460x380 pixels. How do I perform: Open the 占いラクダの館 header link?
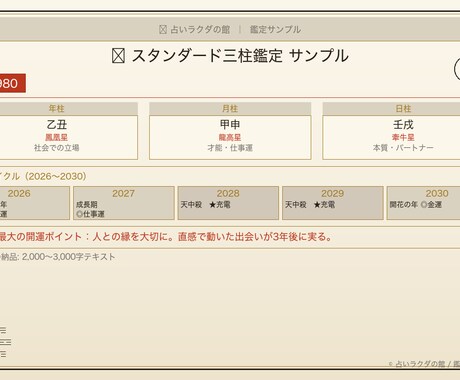[200, 30]
